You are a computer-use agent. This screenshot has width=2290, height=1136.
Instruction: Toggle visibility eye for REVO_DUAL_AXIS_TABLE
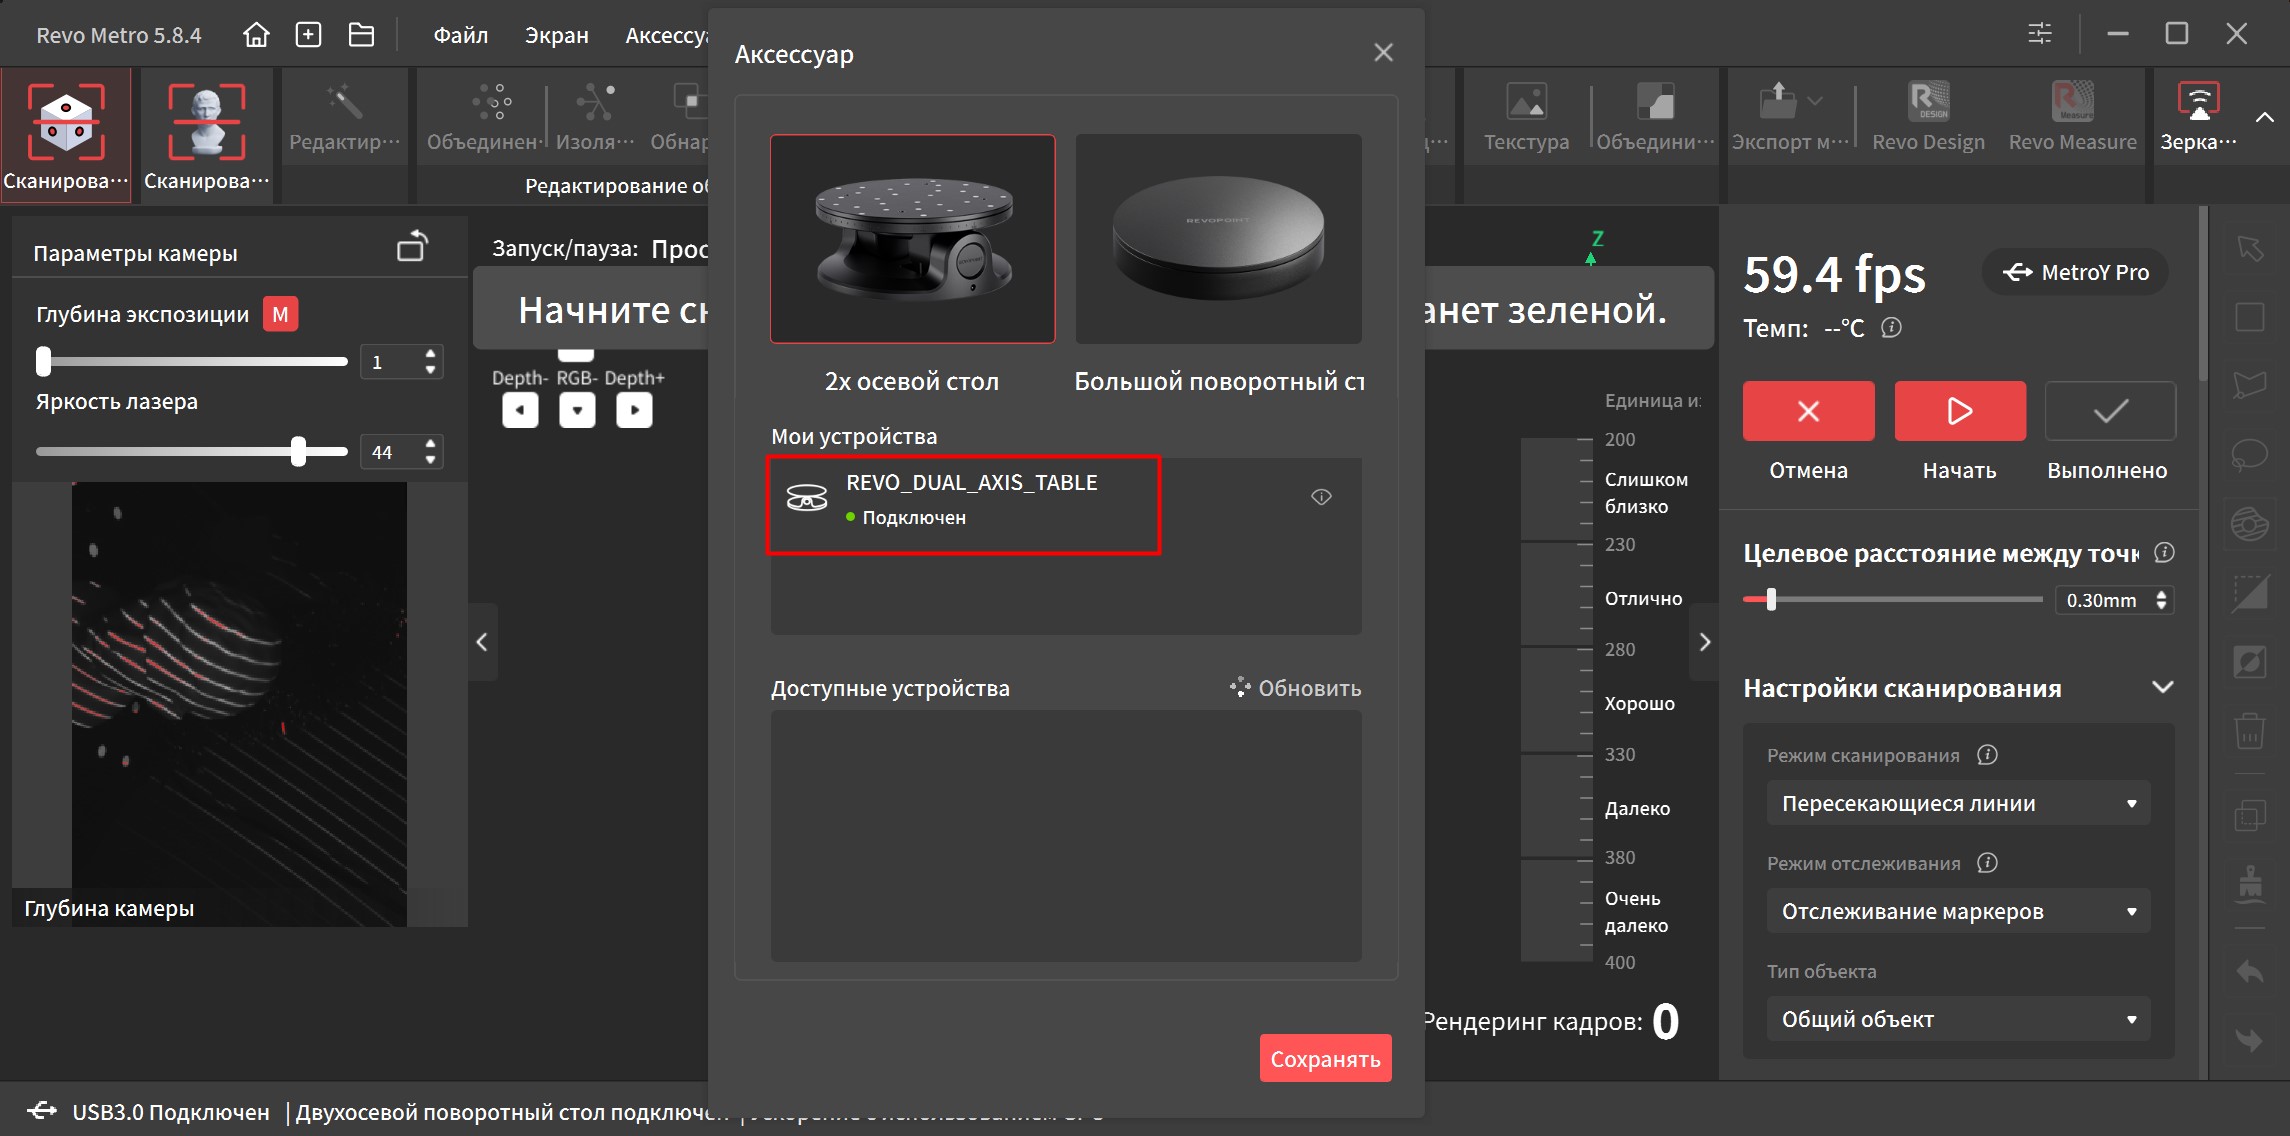[x=1321, y=497]
